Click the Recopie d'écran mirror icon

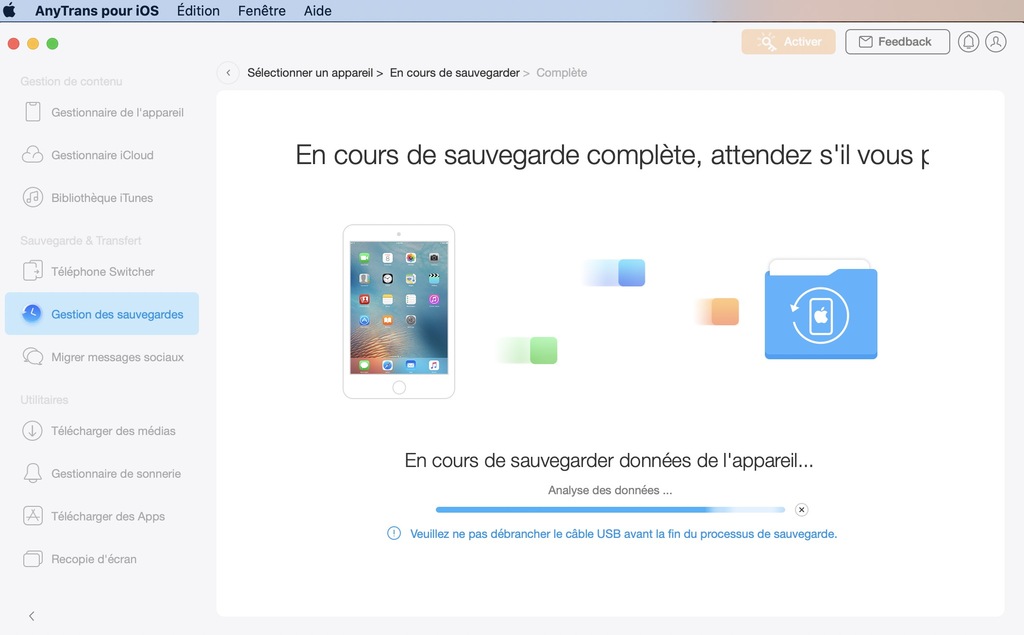pyautogui.click(x=33, y=559)
